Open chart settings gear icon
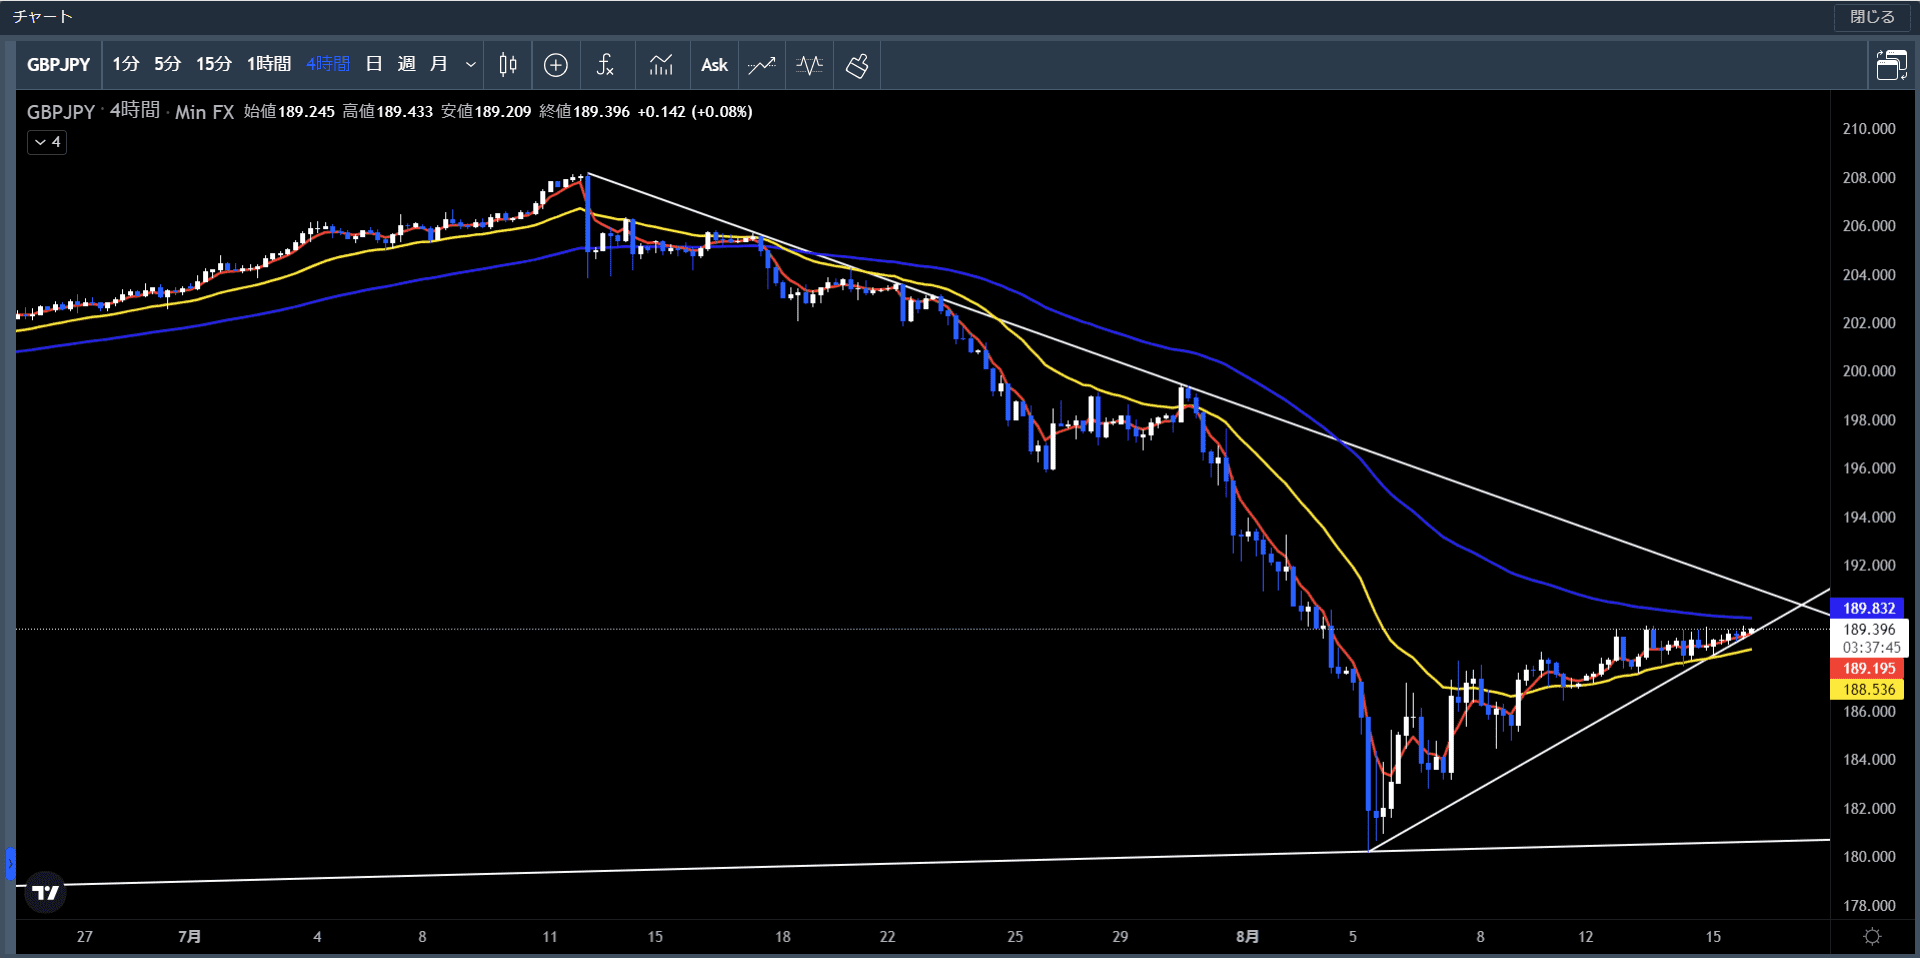1920x958 pixels. (x=1873, y=937)
